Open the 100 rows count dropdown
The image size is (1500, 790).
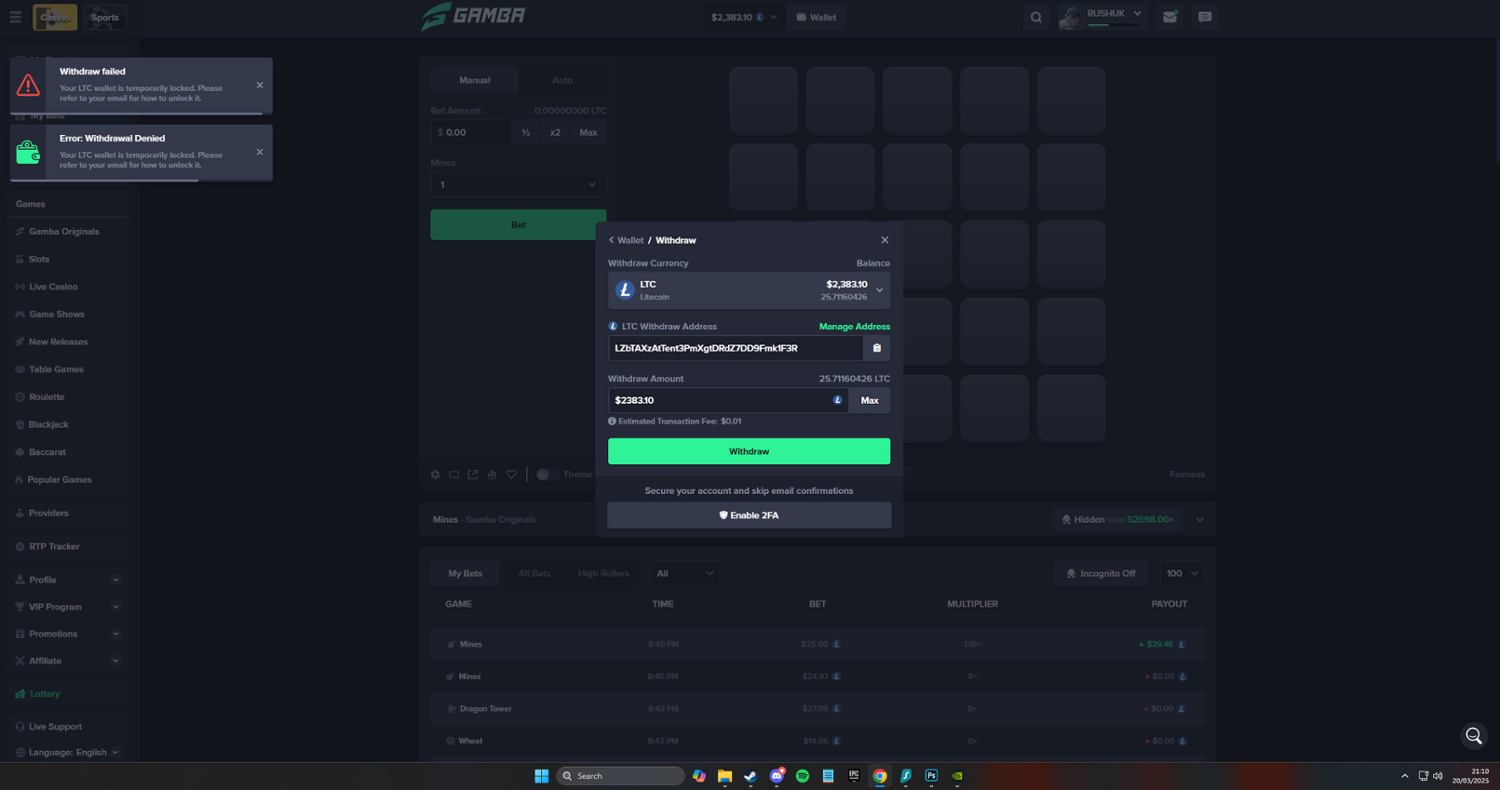point(1180,573)
